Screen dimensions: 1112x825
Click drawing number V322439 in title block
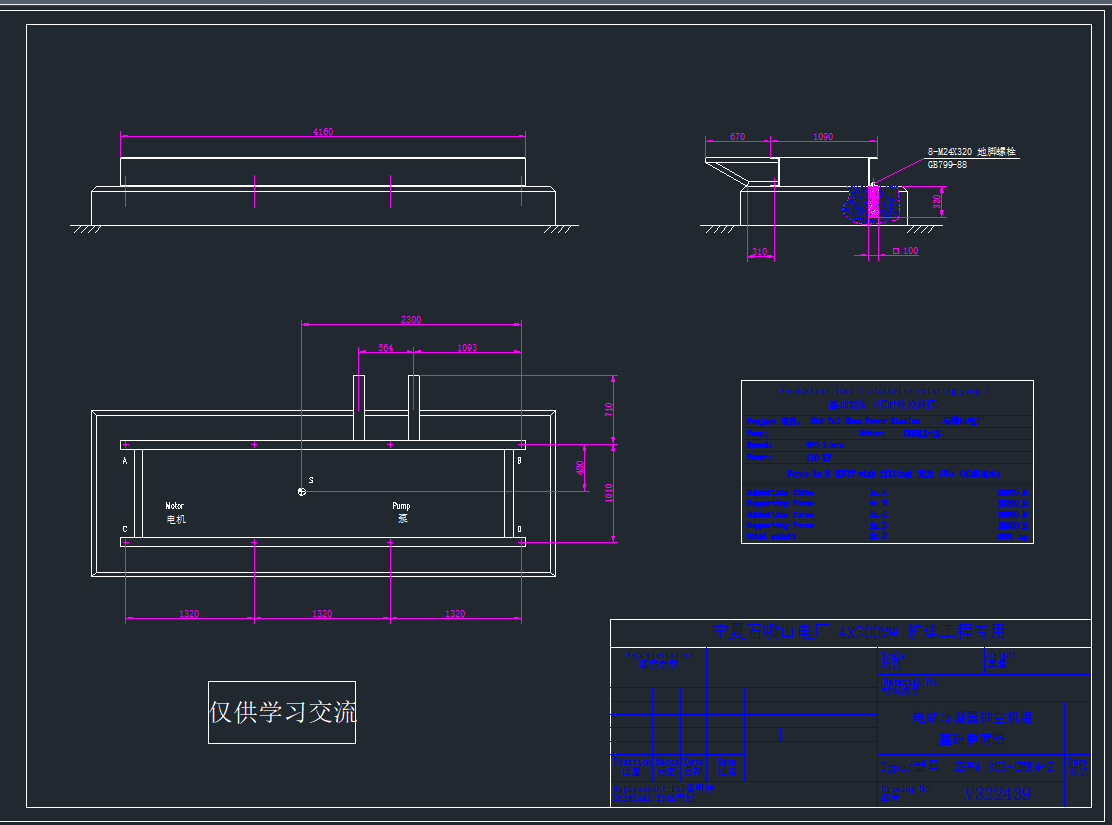tap(996, 794)
